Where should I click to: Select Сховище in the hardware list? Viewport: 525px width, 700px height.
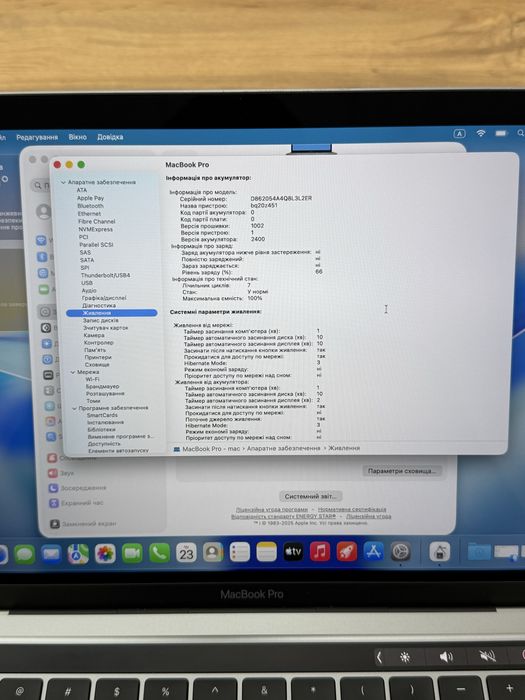pyautogui.click(x=97, y=365)
